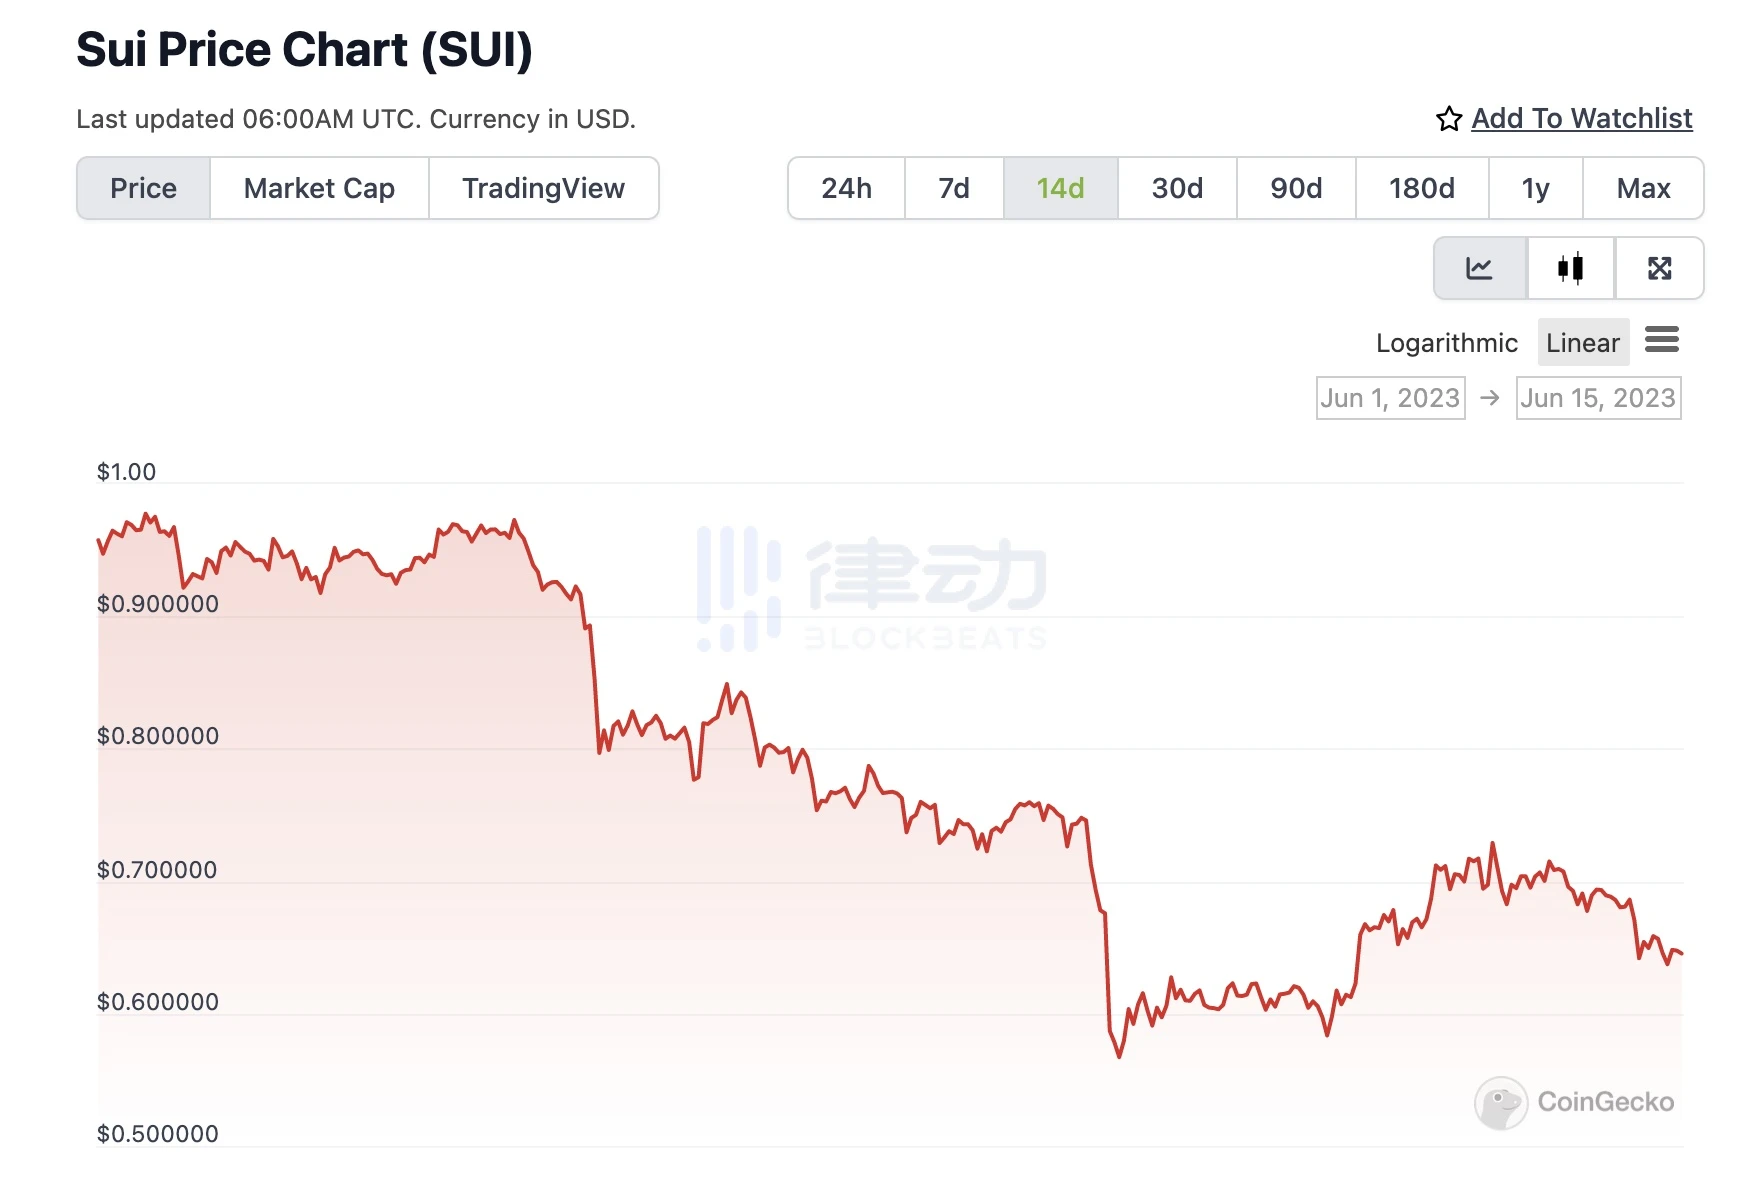
Task: Enable the 14d time range
Action: point(1060,188)
